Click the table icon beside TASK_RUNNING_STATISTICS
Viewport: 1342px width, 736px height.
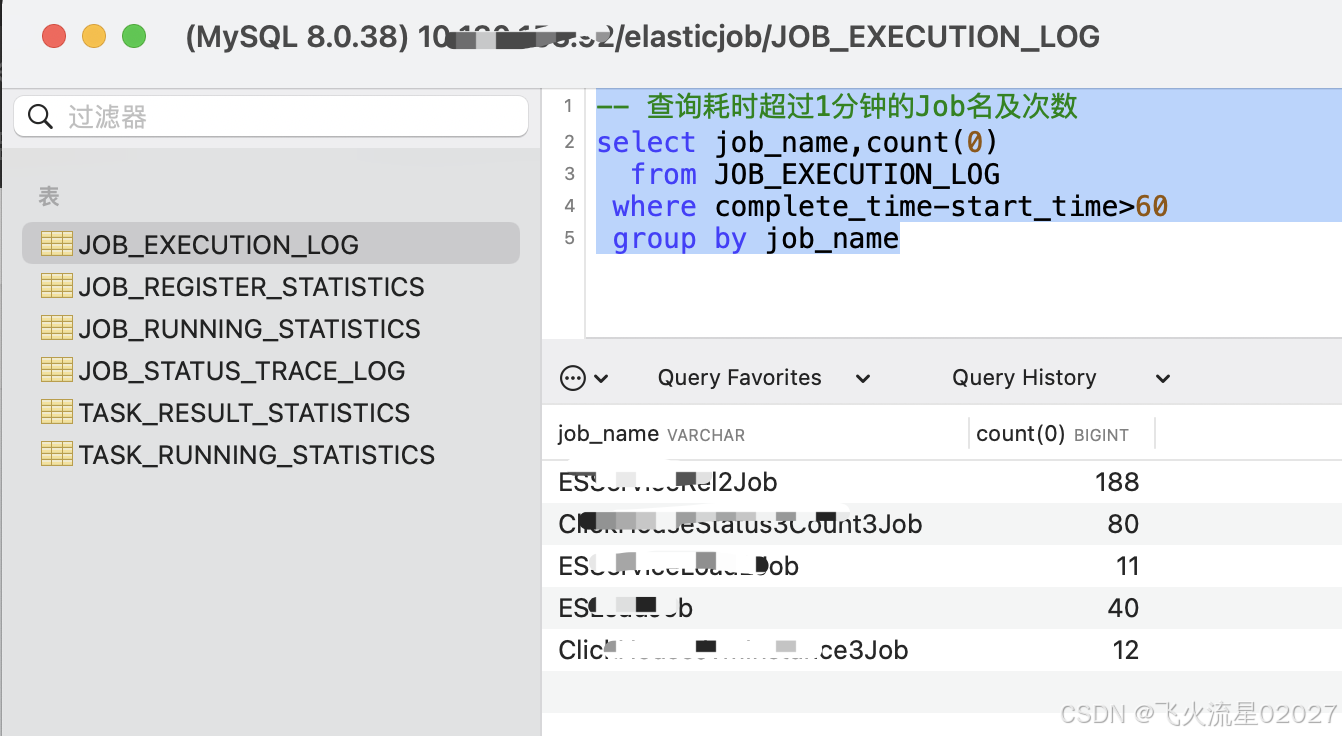point(57,453)
